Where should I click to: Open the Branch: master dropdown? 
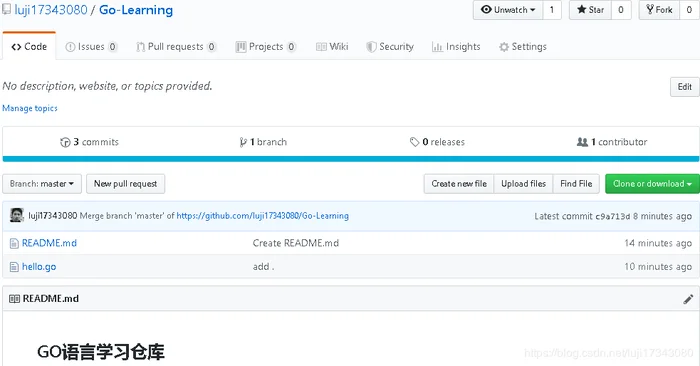coord(42,184)
